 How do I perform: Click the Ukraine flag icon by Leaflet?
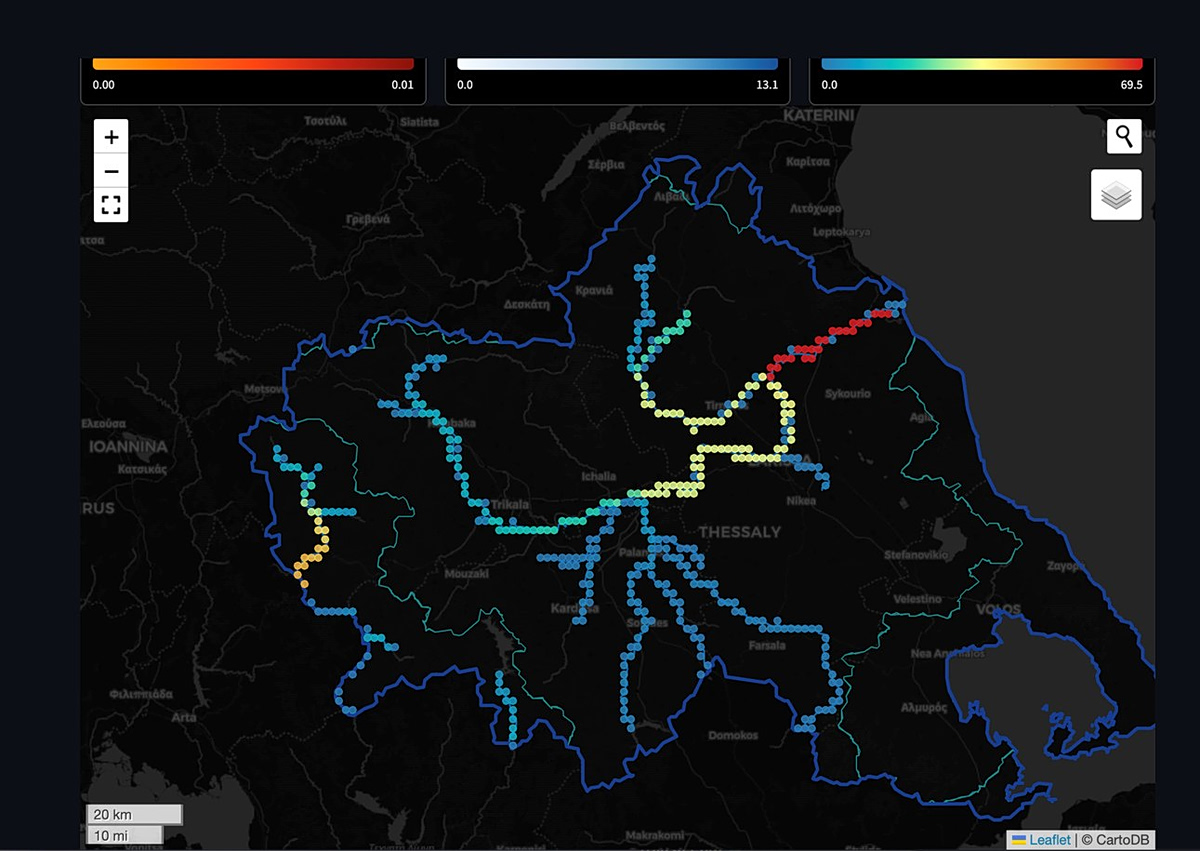click(1019, 840)
